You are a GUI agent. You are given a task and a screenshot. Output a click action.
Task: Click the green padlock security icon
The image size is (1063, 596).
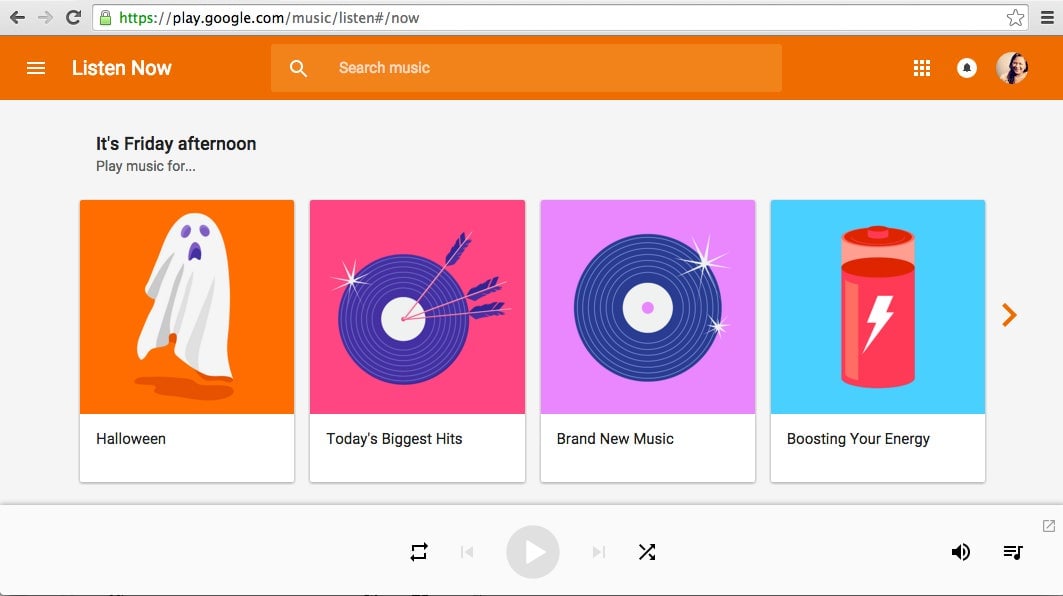(105, 18)
